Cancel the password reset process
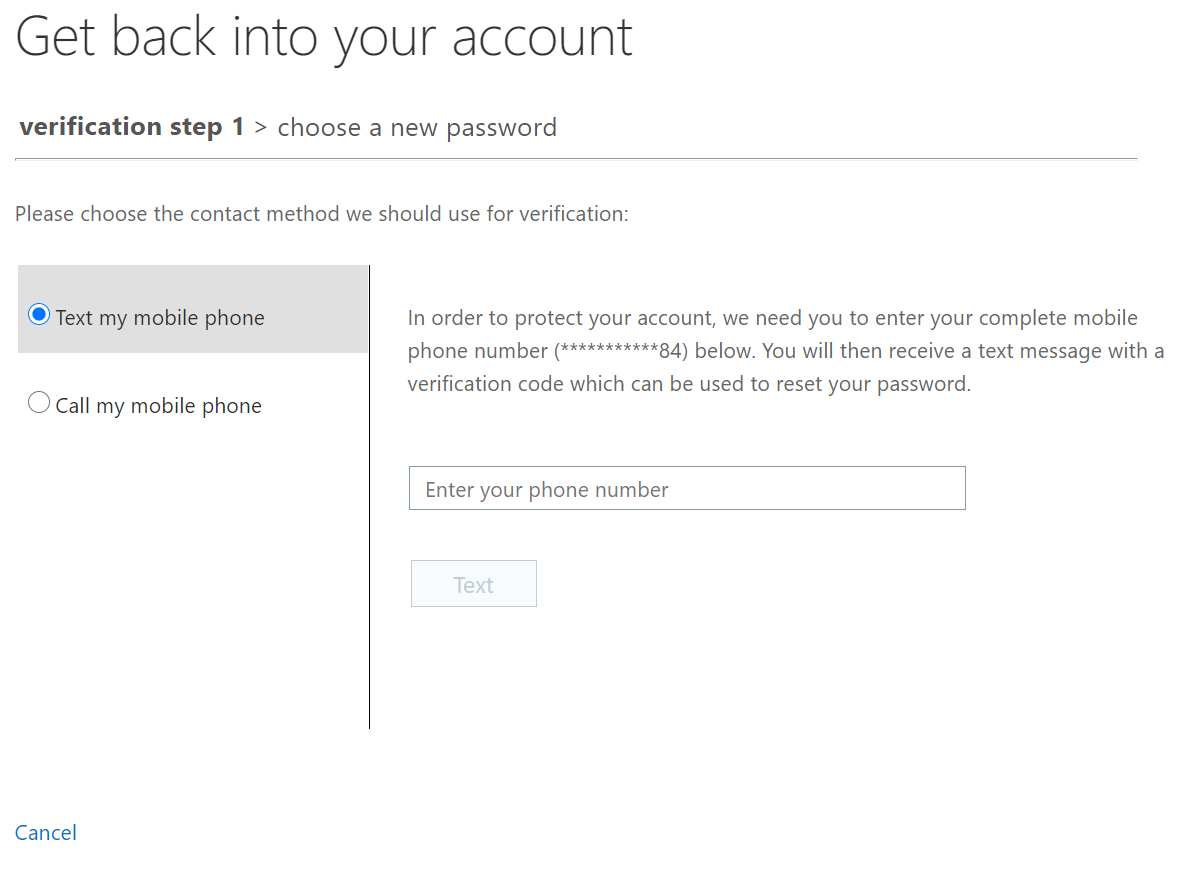 click(x=46, y=833)
